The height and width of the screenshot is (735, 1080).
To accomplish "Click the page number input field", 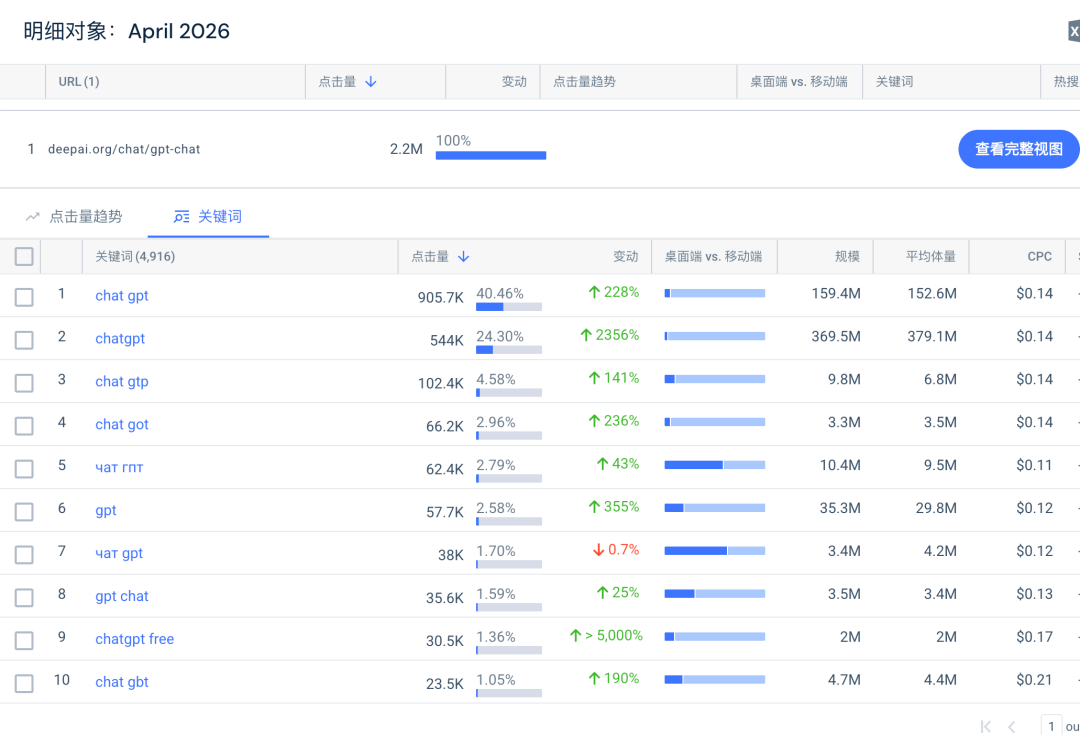I will coord(1051,726).
